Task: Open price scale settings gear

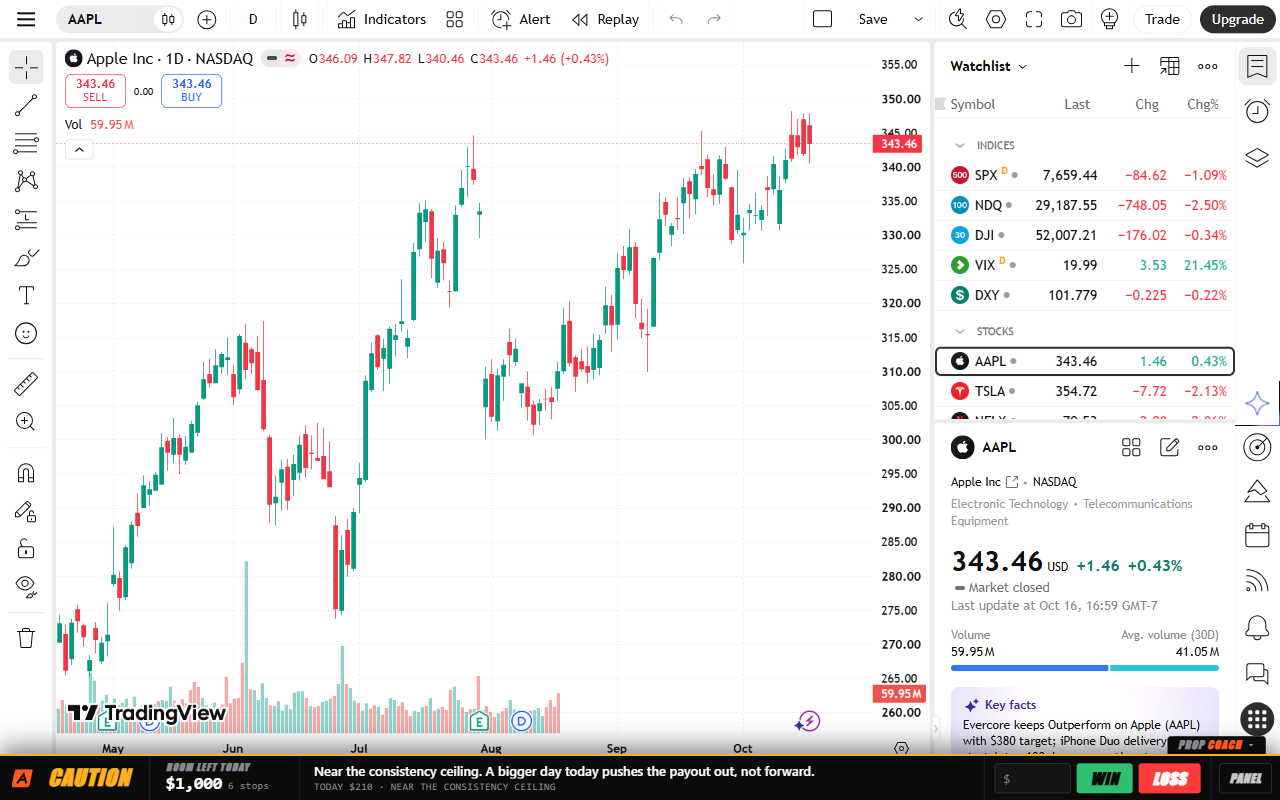Action: (901, 748)
